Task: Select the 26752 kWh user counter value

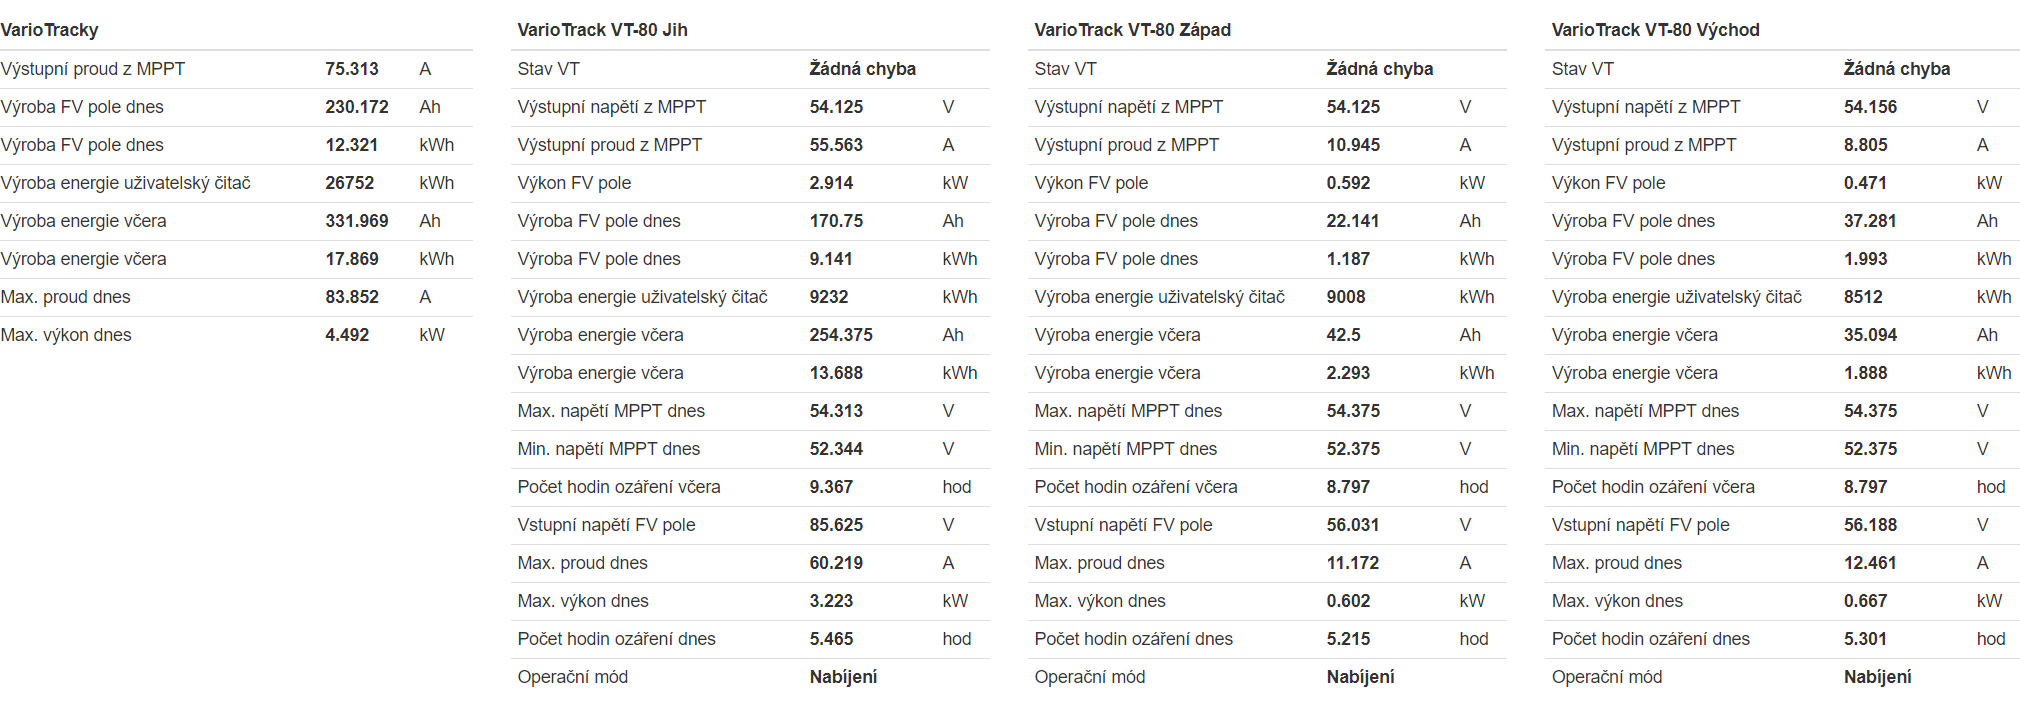Action: click(350, 183)
